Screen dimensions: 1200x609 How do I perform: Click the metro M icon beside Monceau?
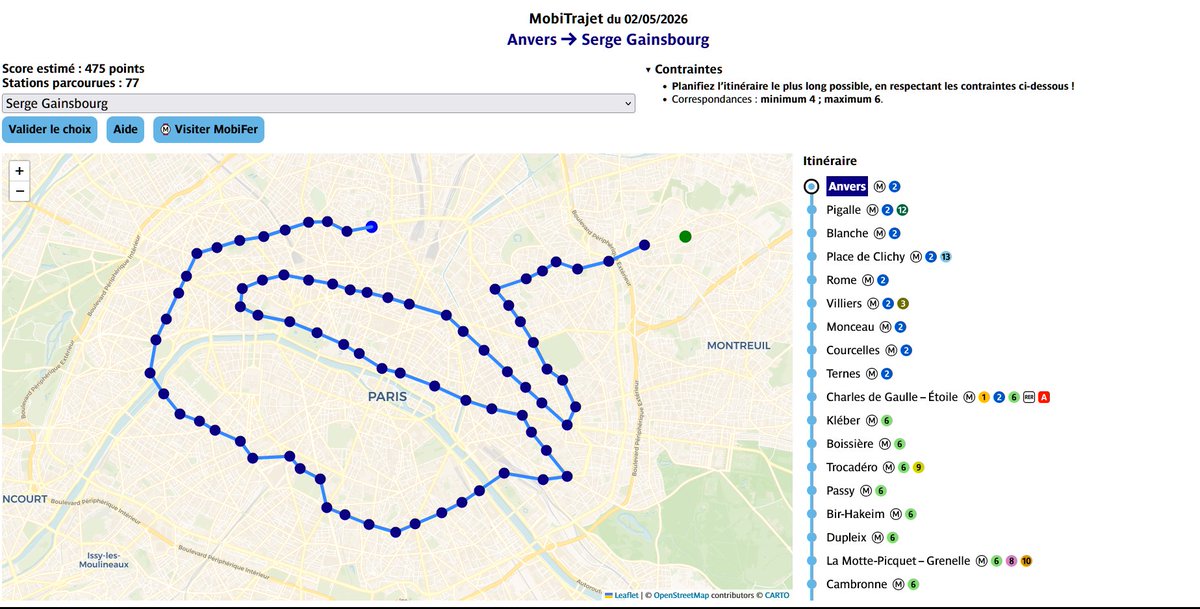pos(886,327)
